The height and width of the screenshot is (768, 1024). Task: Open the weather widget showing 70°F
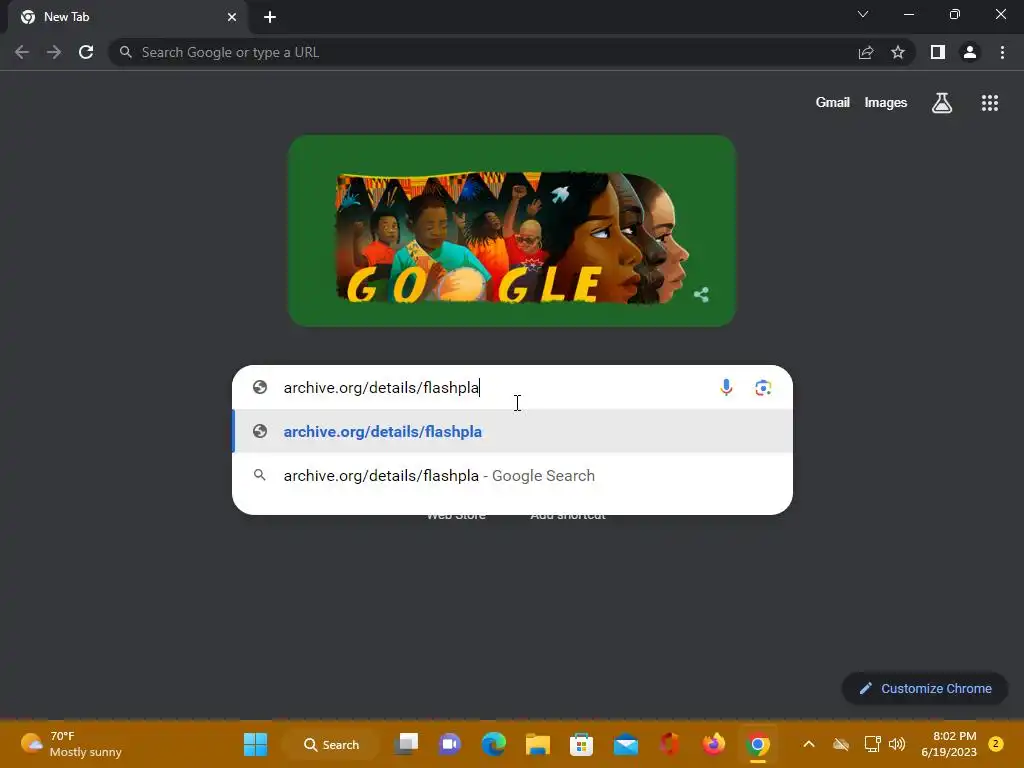click(x=71, y=744)
